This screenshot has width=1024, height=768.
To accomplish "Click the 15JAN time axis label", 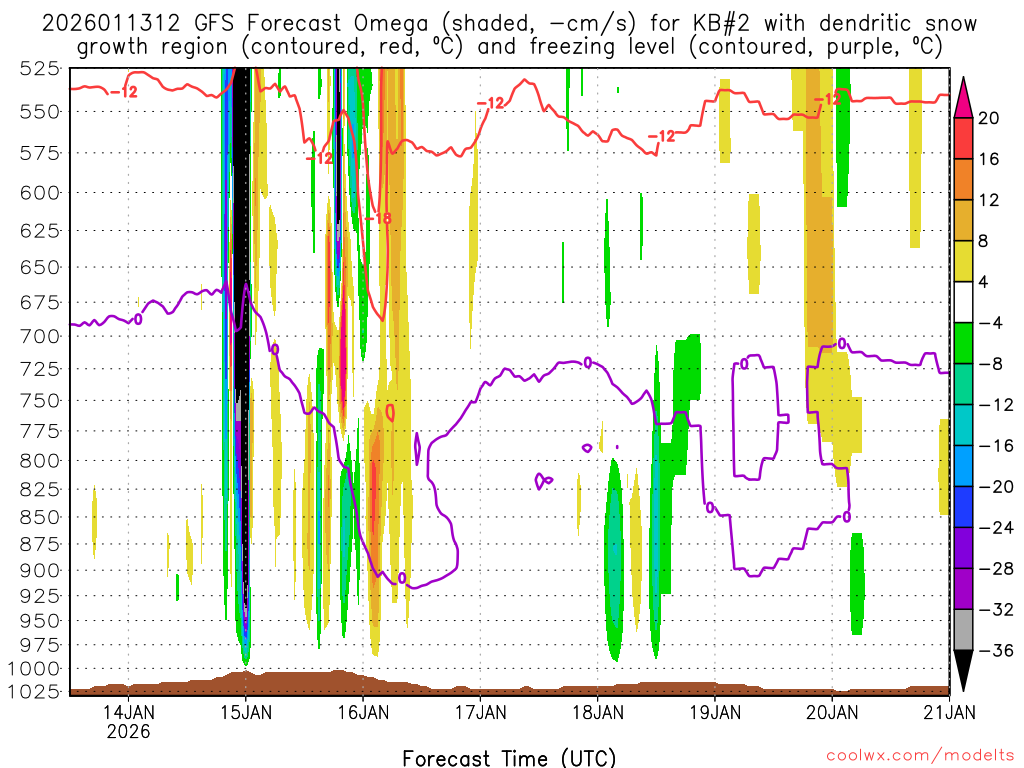I will point(246,712).
